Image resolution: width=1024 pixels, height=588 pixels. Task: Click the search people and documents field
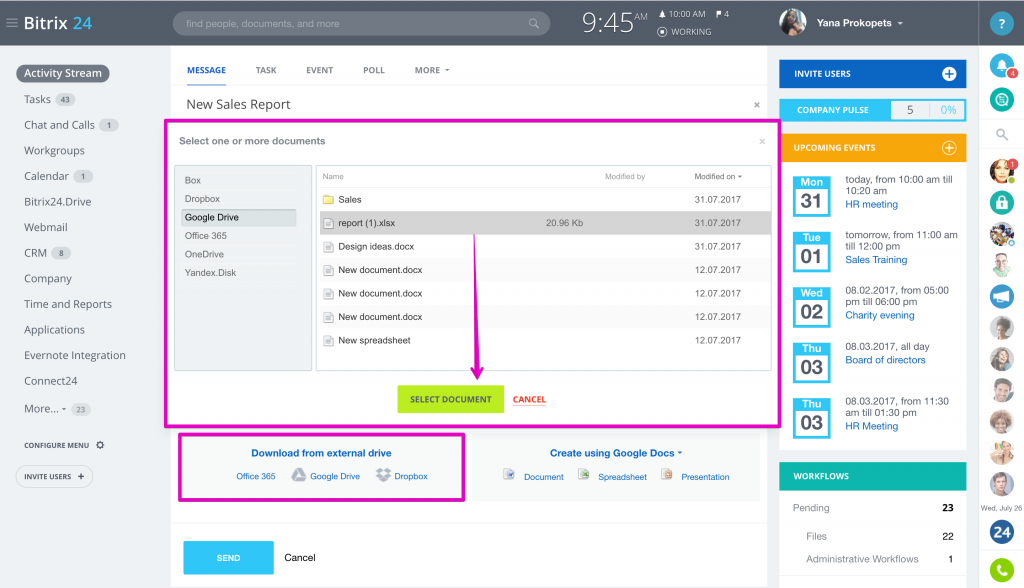tap(361, 24)
